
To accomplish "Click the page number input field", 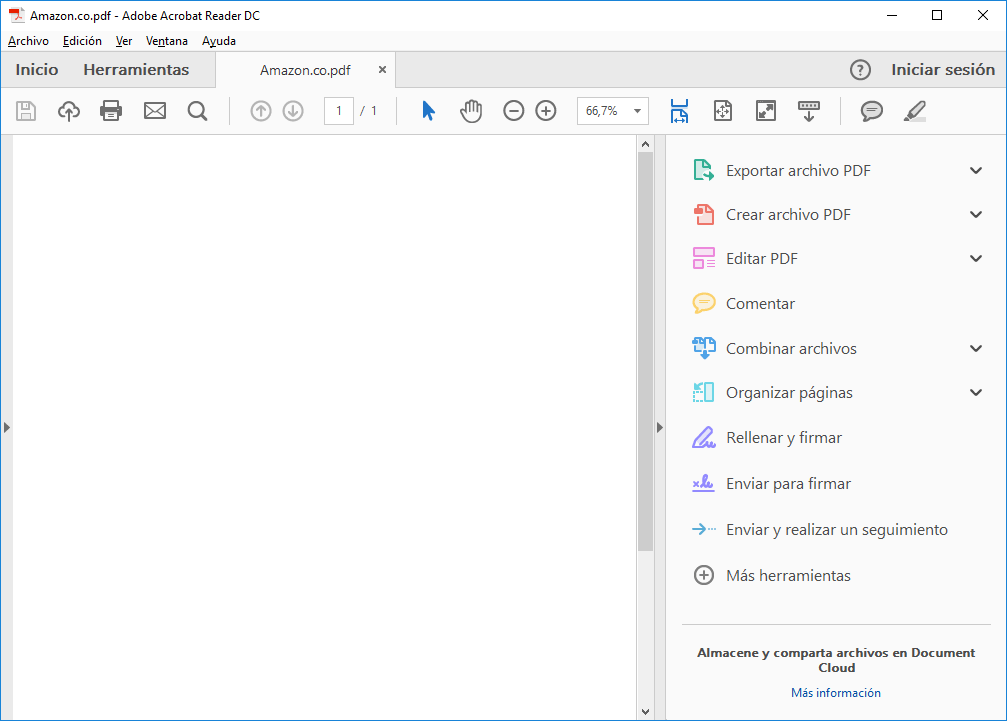I will pyautogui.click(x=338, y=111).
